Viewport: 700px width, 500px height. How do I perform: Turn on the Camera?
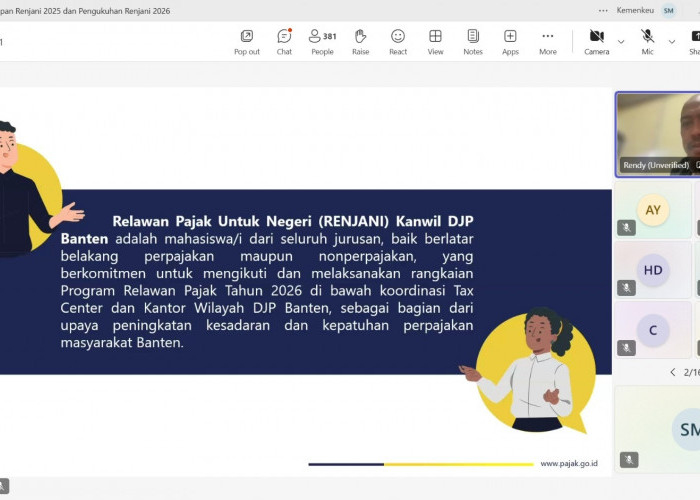tap(596, 42)
